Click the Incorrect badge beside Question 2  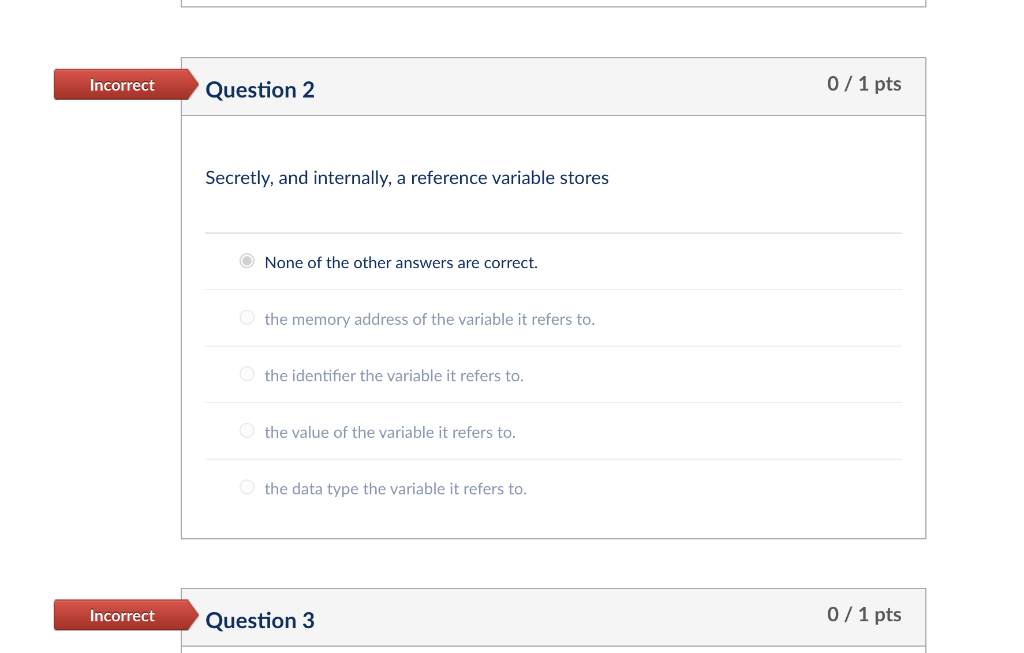tap(120, 85)
